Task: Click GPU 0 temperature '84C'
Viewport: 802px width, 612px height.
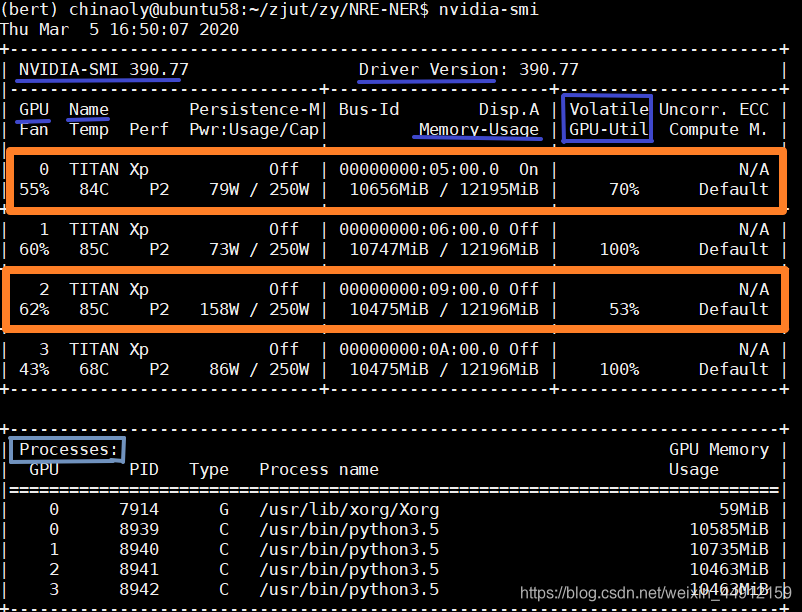Action: 94,189
